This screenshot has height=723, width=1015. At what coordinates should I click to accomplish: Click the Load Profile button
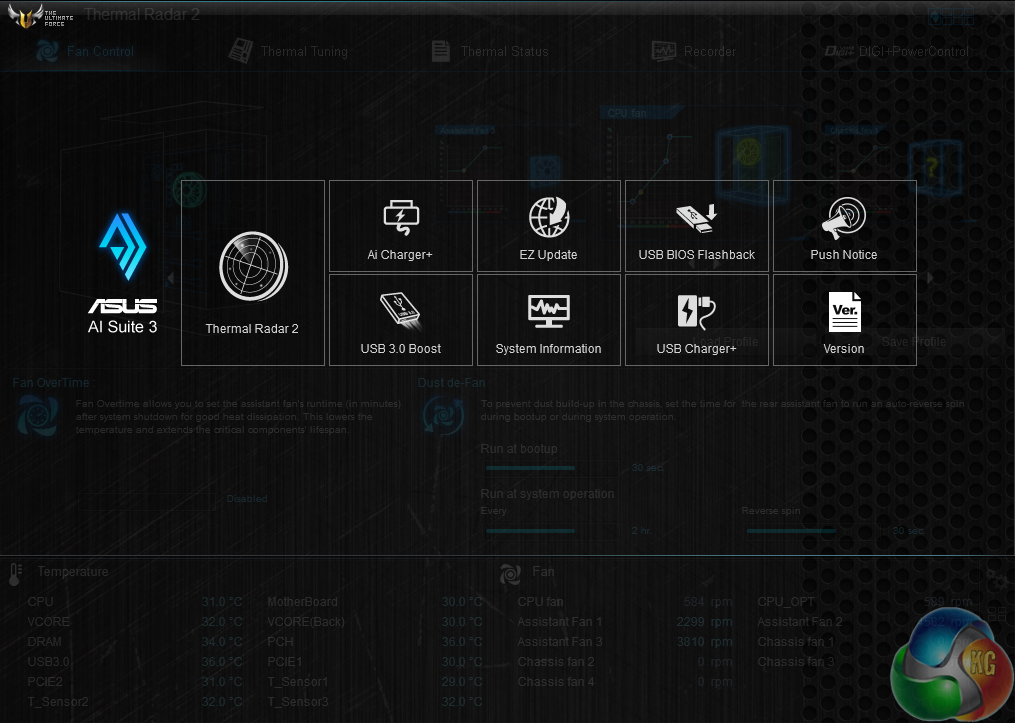coord(725,341)
